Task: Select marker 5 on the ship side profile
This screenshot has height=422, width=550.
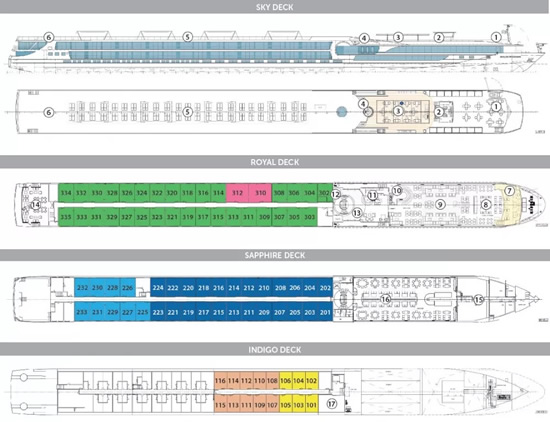Action: click(x=188, y=37)
